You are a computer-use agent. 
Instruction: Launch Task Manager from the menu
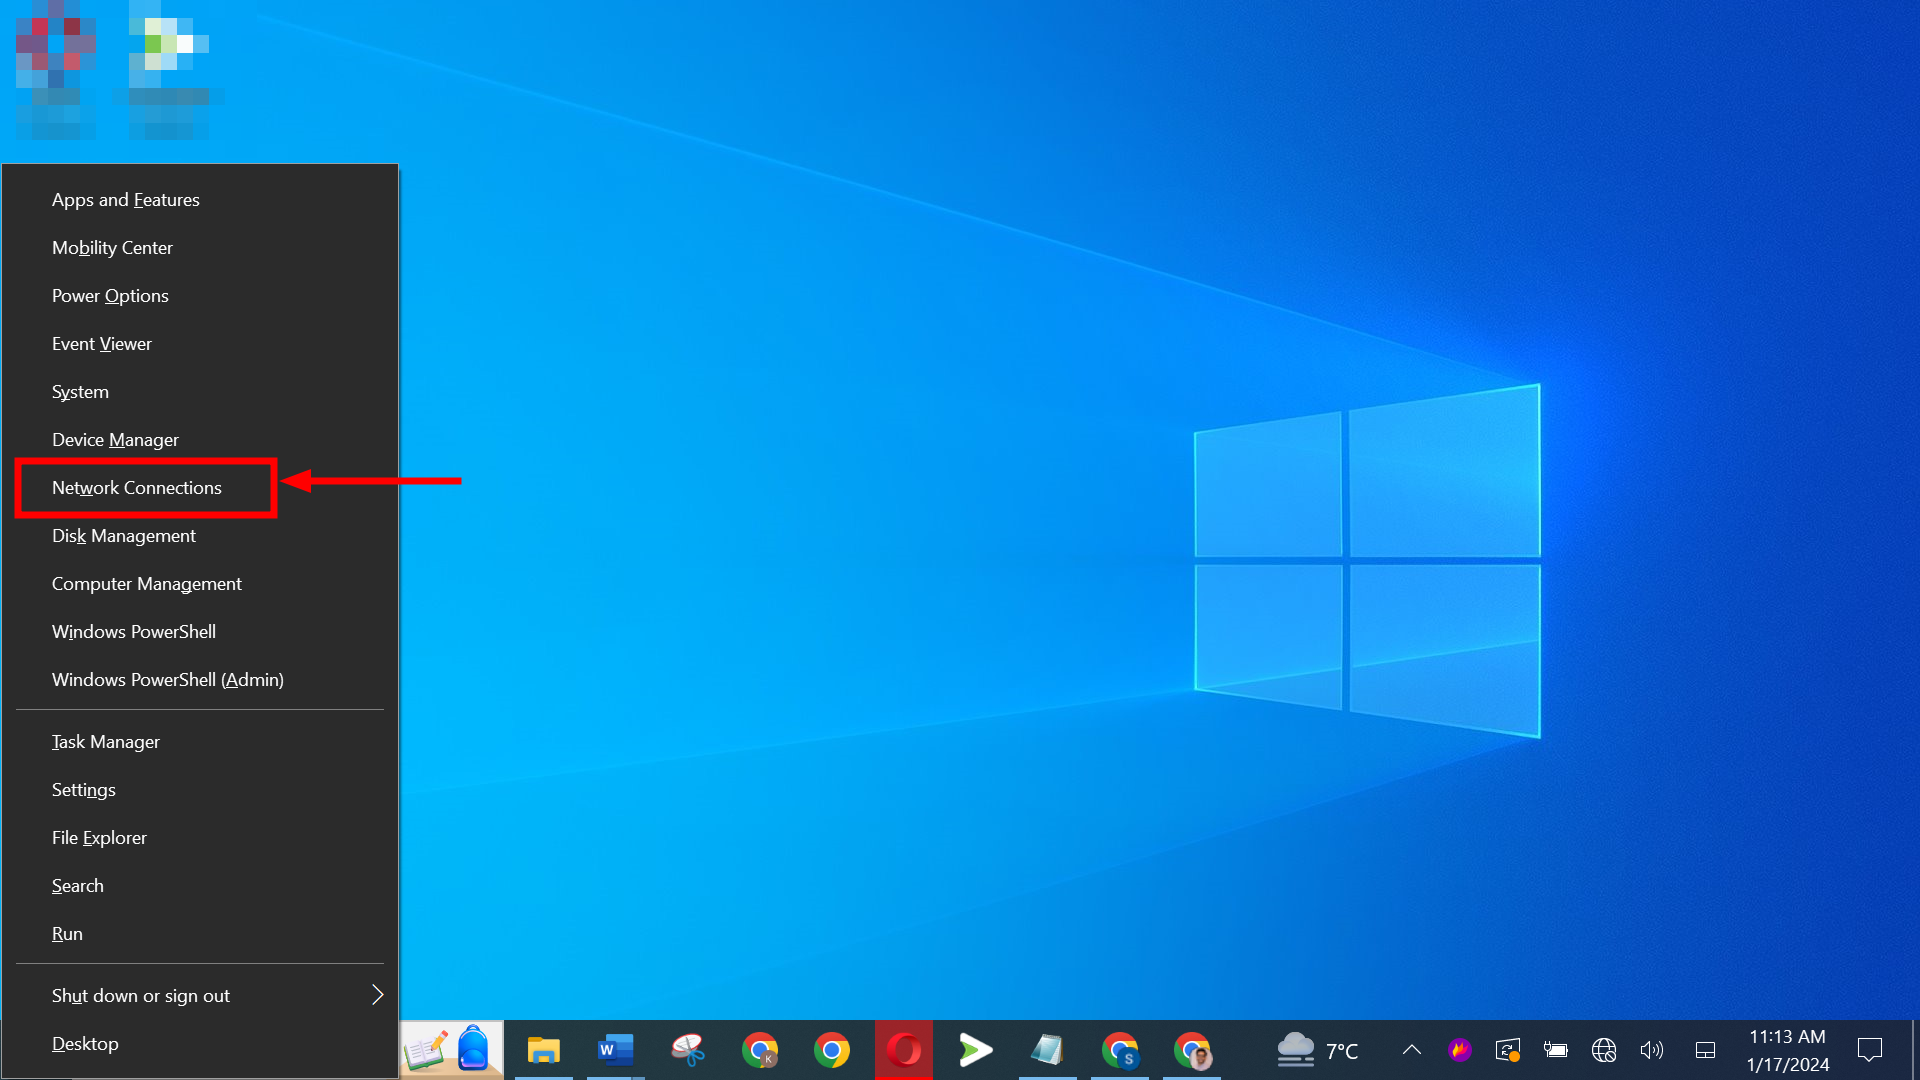(105, 741)
